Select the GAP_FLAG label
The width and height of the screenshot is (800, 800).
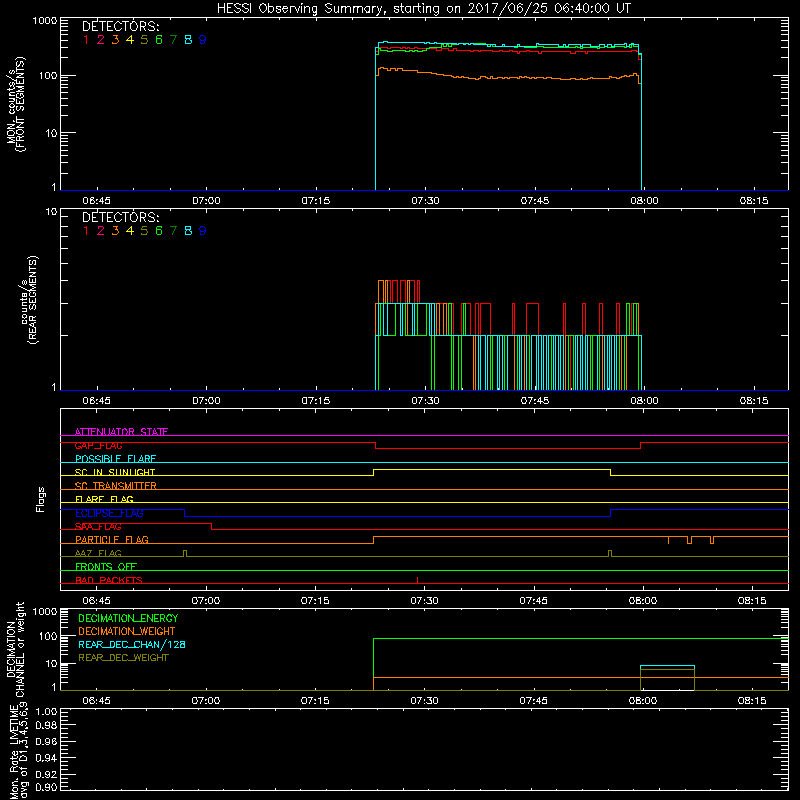point(98,445)
